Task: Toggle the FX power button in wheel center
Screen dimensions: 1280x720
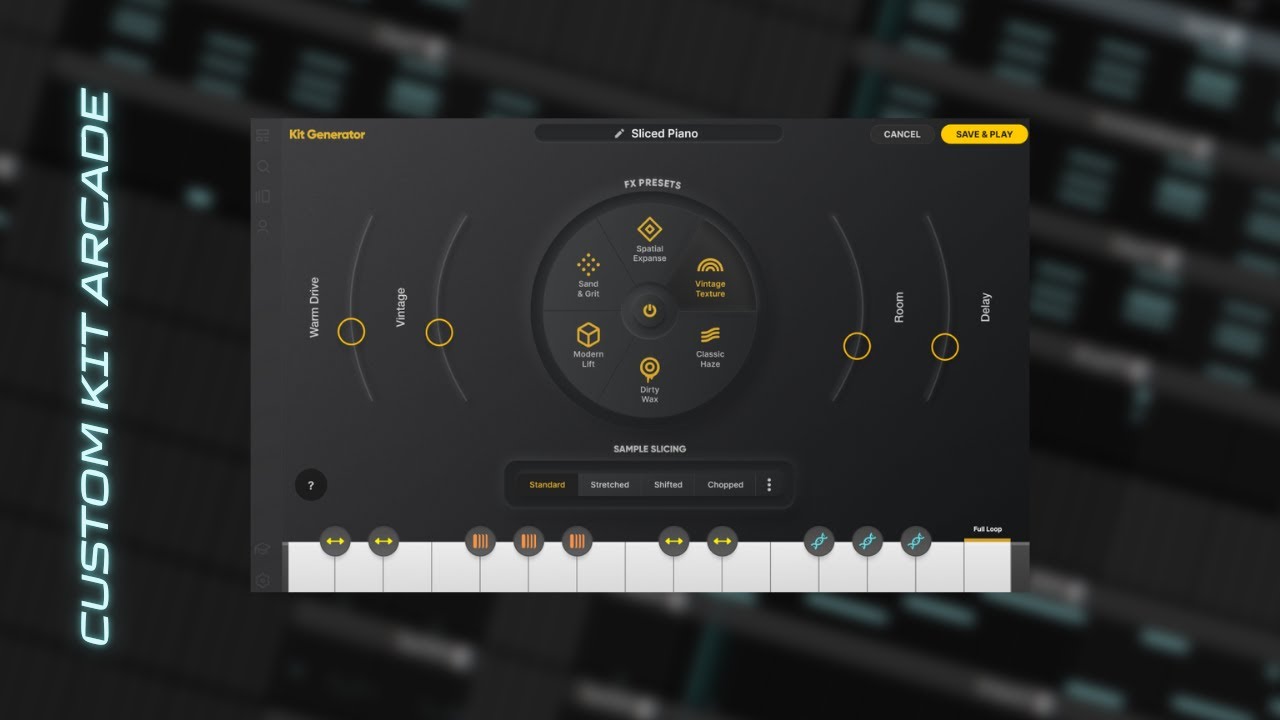Action: pyautogui.click(x=650, y=310)
